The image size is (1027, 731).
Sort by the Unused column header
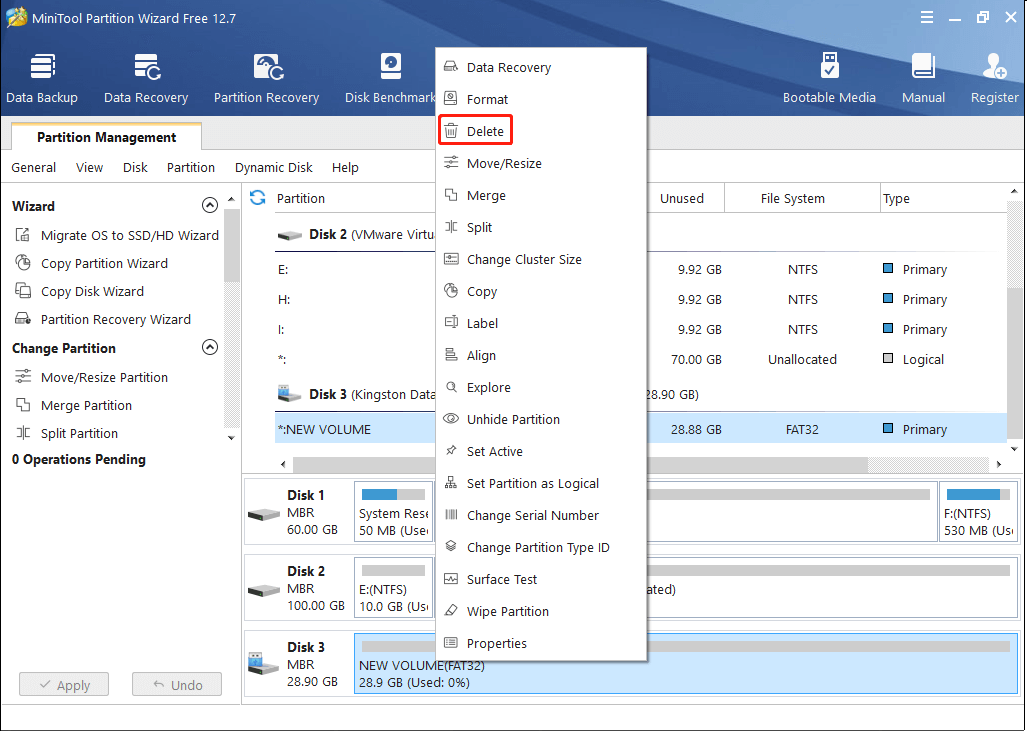[682, 198]
